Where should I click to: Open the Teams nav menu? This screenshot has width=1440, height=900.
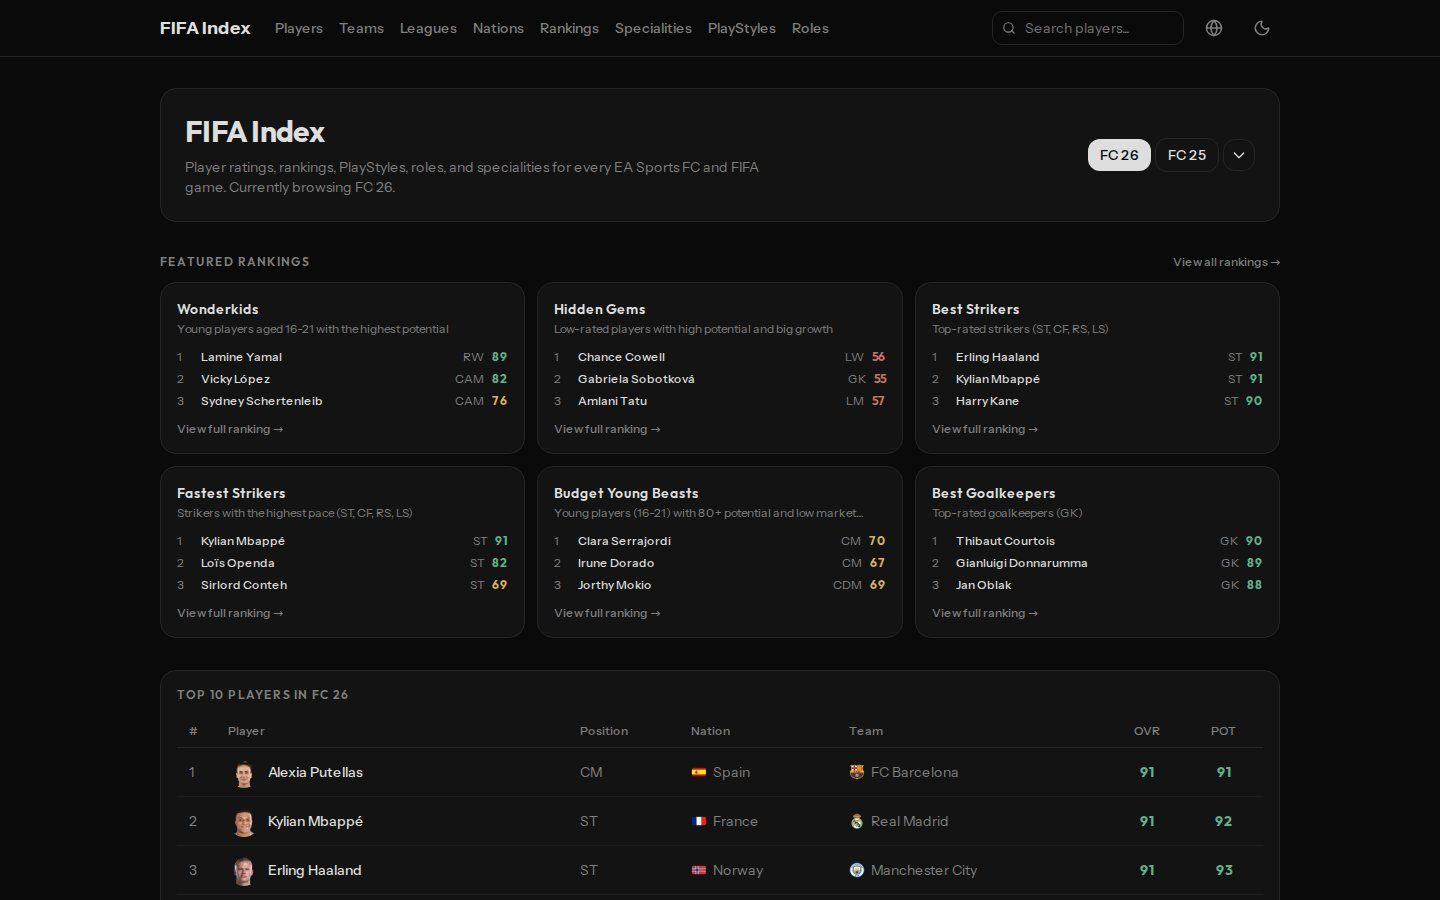[361, 28]
